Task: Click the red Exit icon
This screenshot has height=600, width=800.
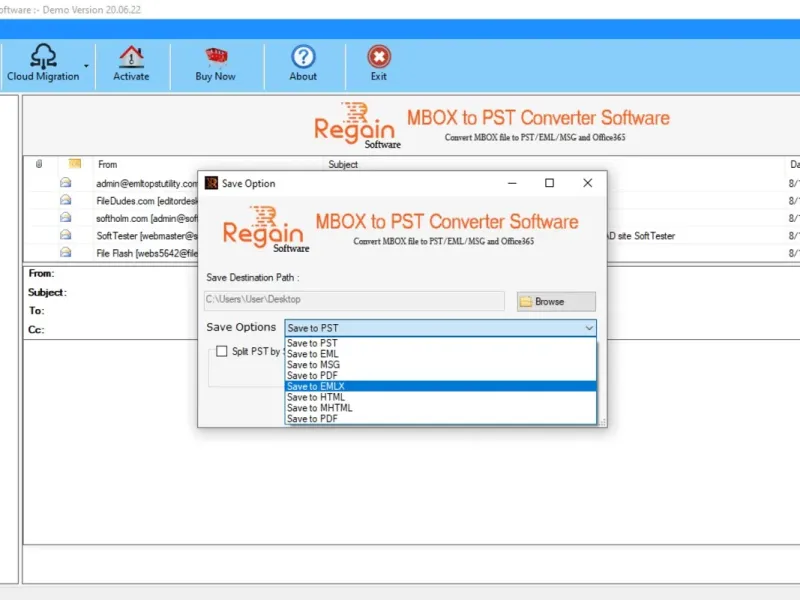Action: (x=379, y=57)
